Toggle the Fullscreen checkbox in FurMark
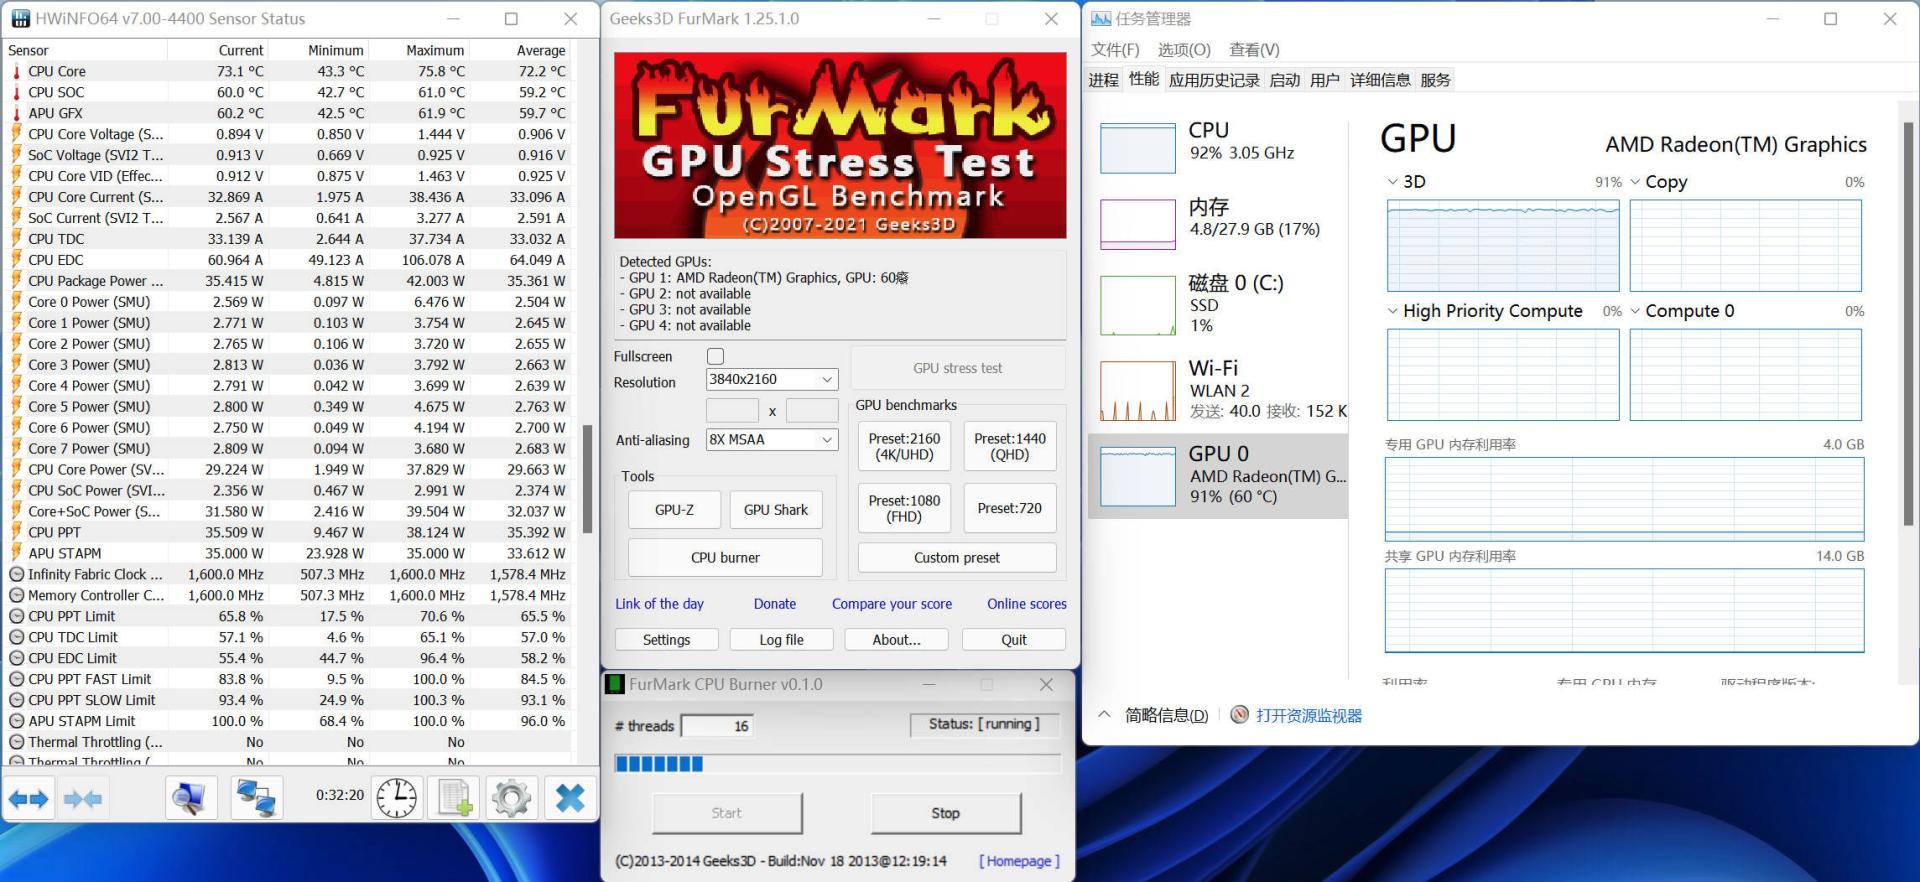The image size is (1920, 882). pos(715,356)
